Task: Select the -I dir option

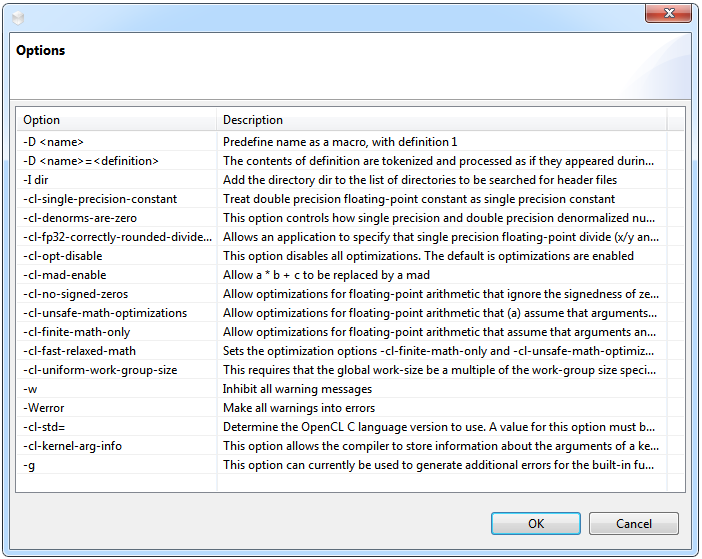Action: 36,180
